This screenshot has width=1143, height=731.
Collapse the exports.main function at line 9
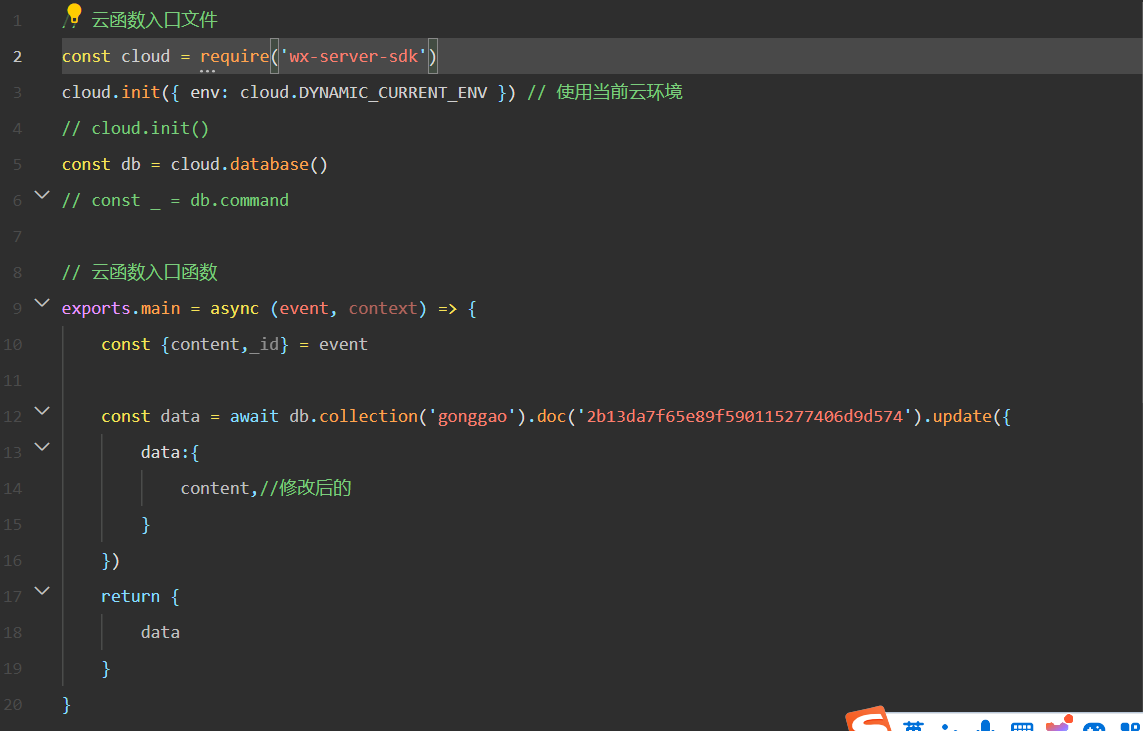pos(42,302)
